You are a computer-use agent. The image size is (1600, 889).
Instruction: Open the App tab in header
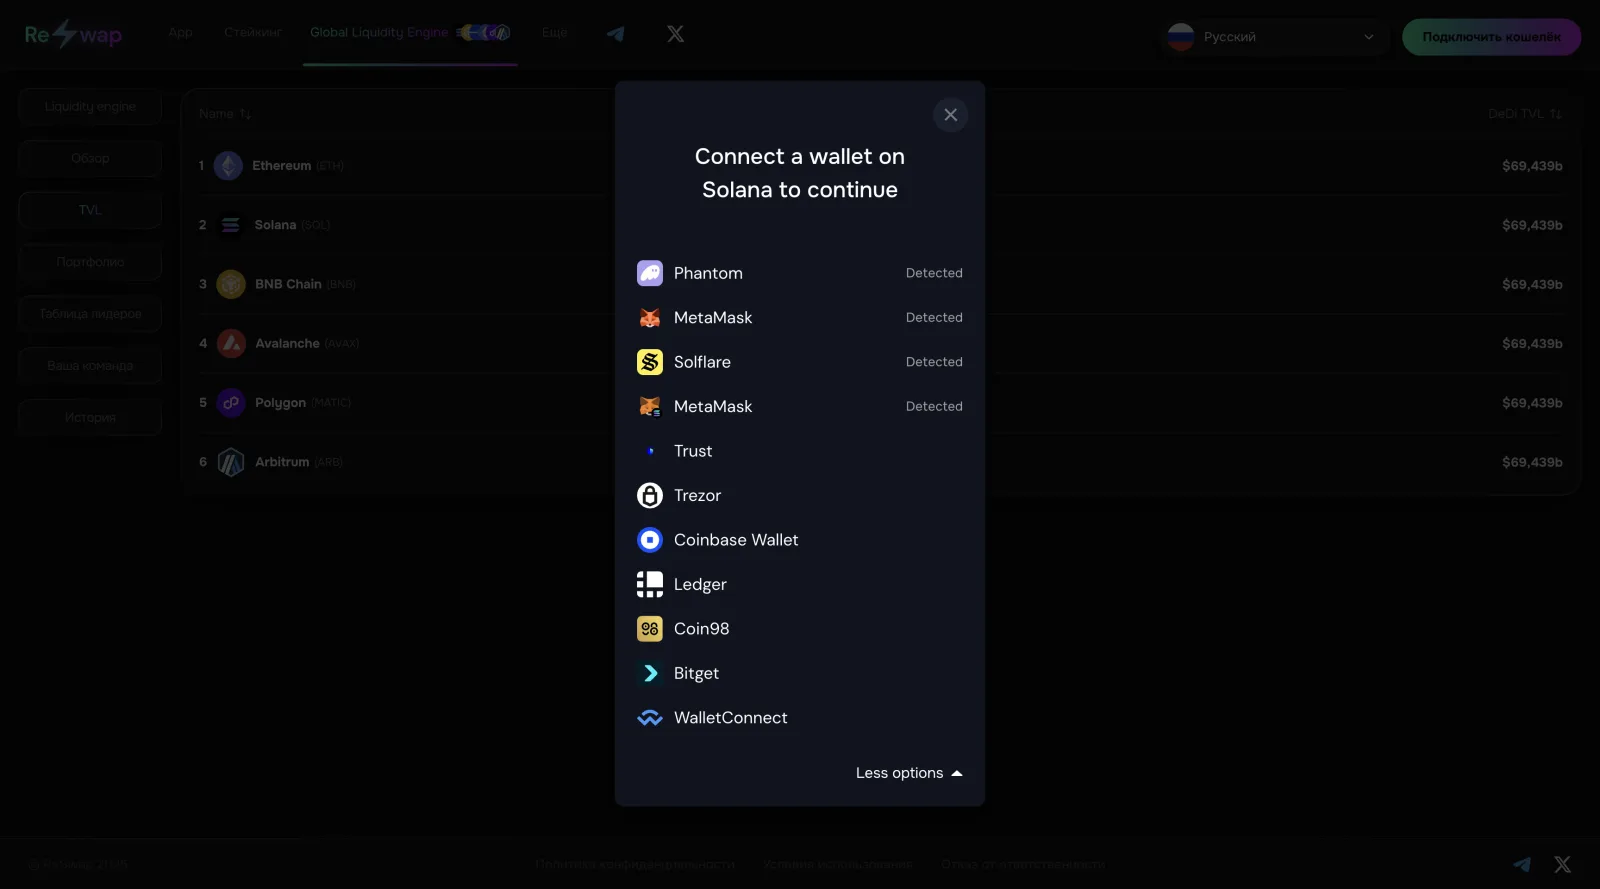pos(180,33)
